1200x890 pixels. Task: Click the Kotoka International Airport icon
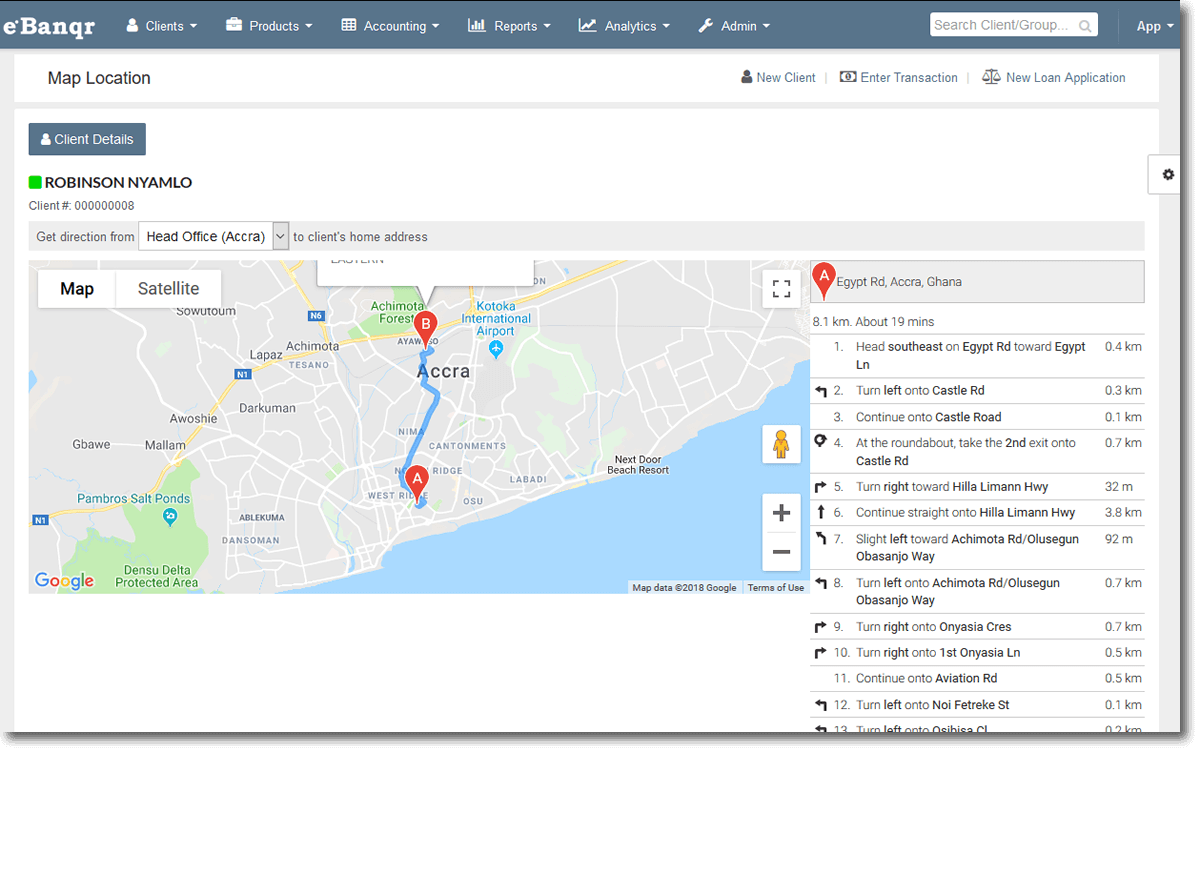[497, 348]
